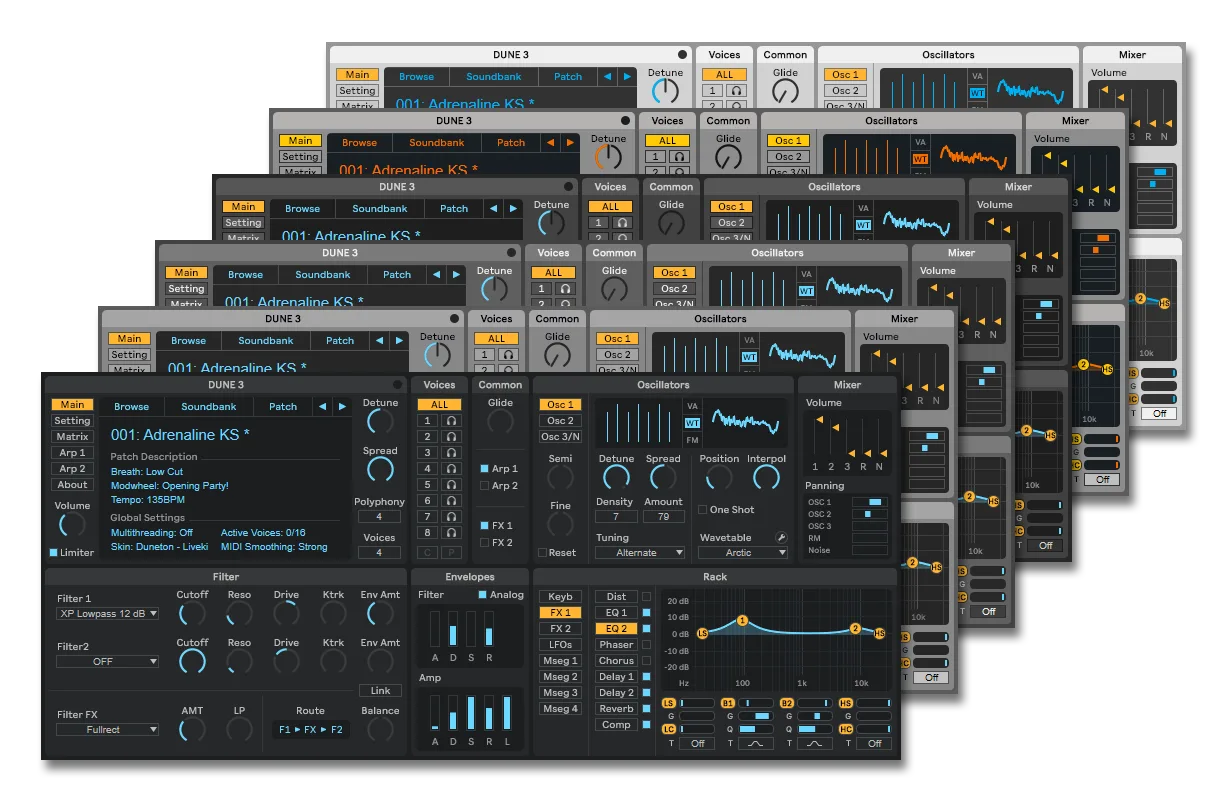1228x800 pixels.
Task: Open the T shape dropdown under band B1
Action: (756, 743)
